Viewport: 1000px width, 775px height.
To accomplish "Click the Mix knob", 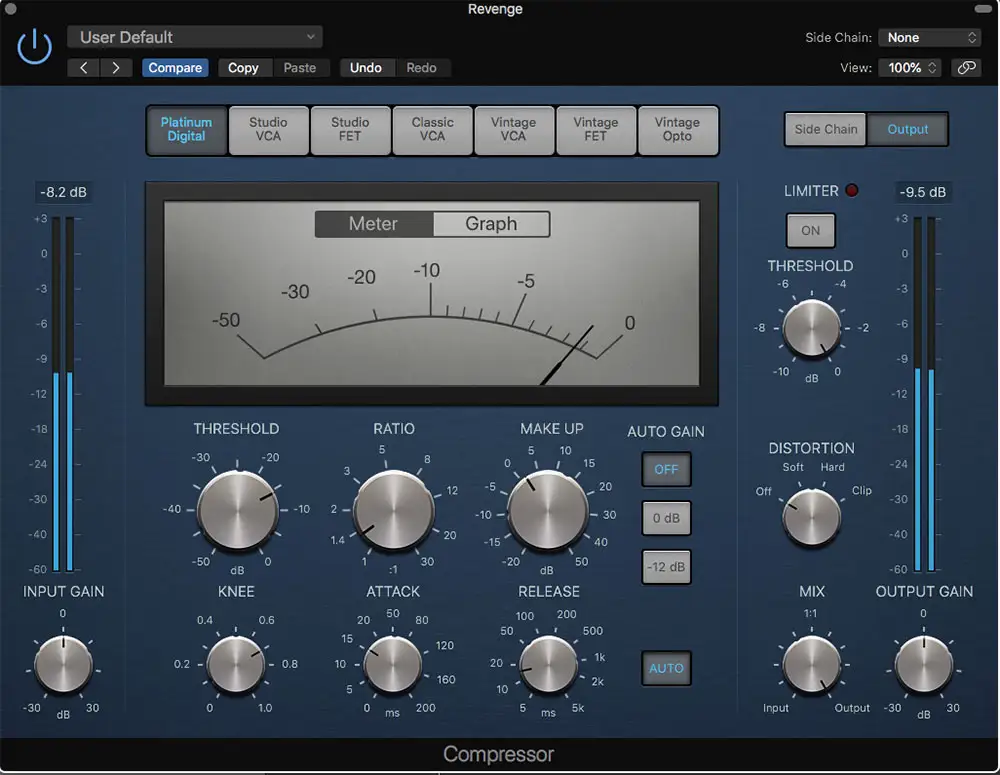I will (x=811, y=665).
